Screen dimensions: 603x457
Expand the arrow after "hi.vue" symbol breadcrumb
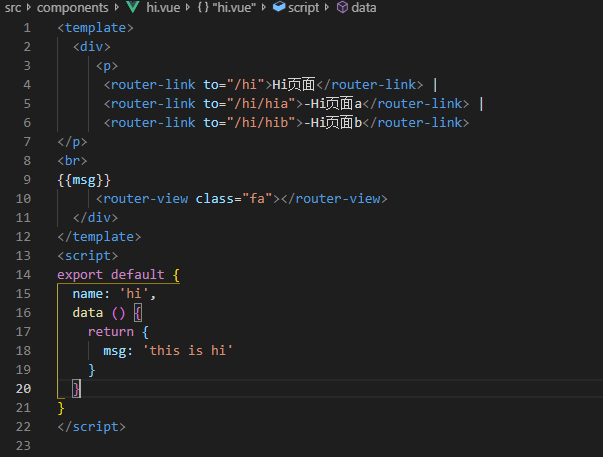coord(263,7)
